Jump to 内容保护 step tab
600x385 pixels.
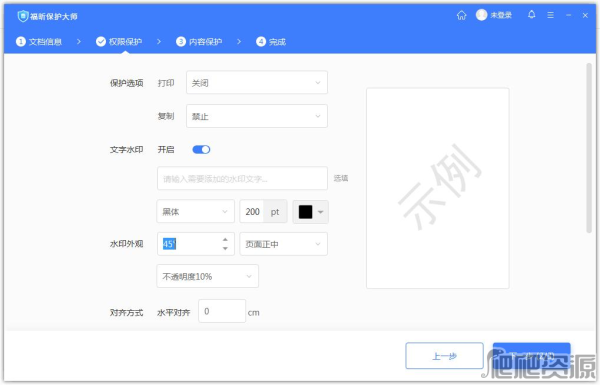point(199,42)
